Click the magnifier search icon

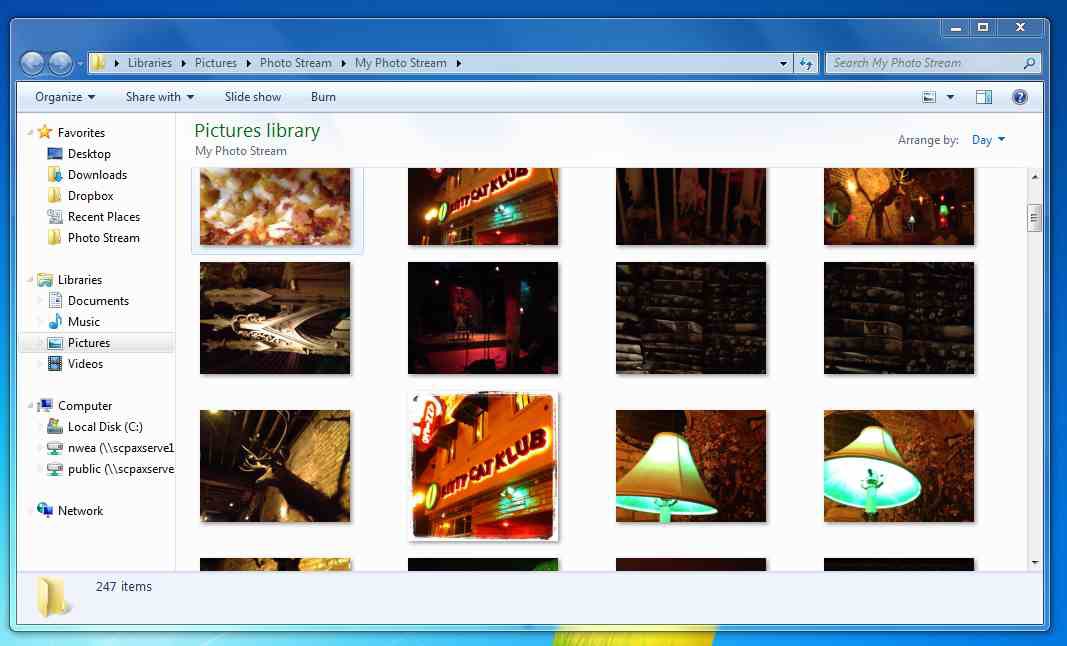(1030, 63)
